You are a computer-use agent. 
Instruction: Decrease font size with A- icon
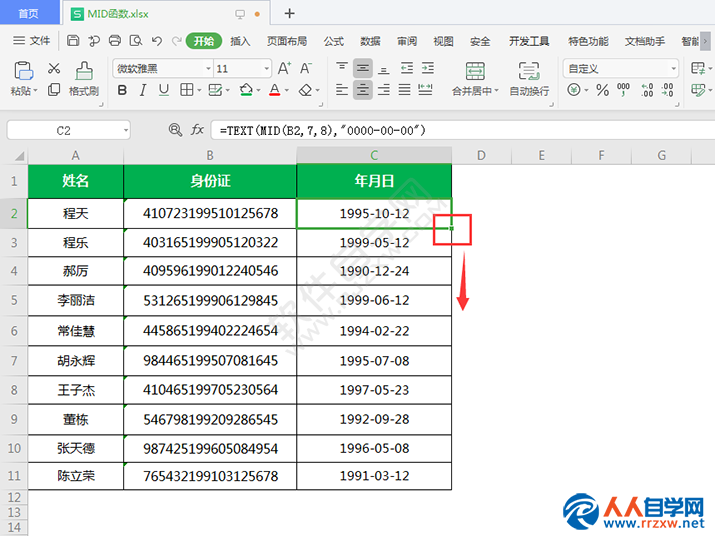click(306, 68)
